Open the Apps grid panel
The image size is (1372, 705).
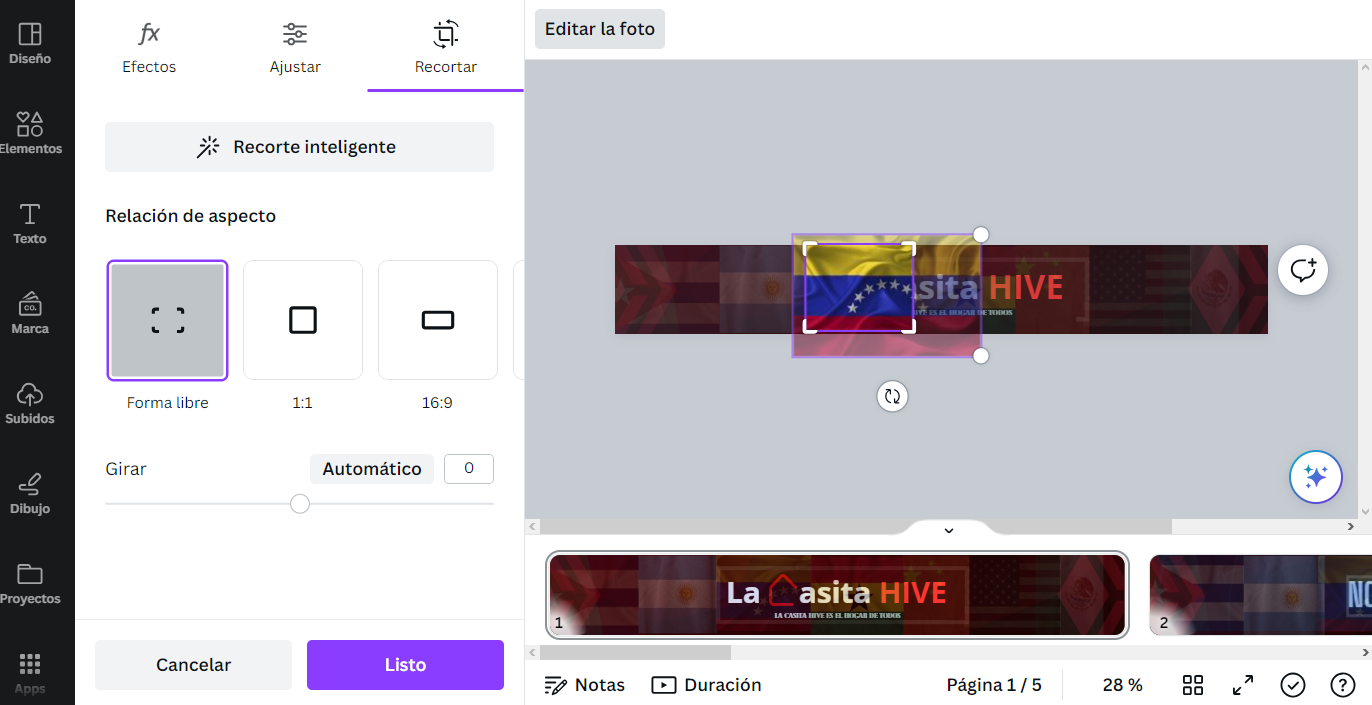click(30, 673)
